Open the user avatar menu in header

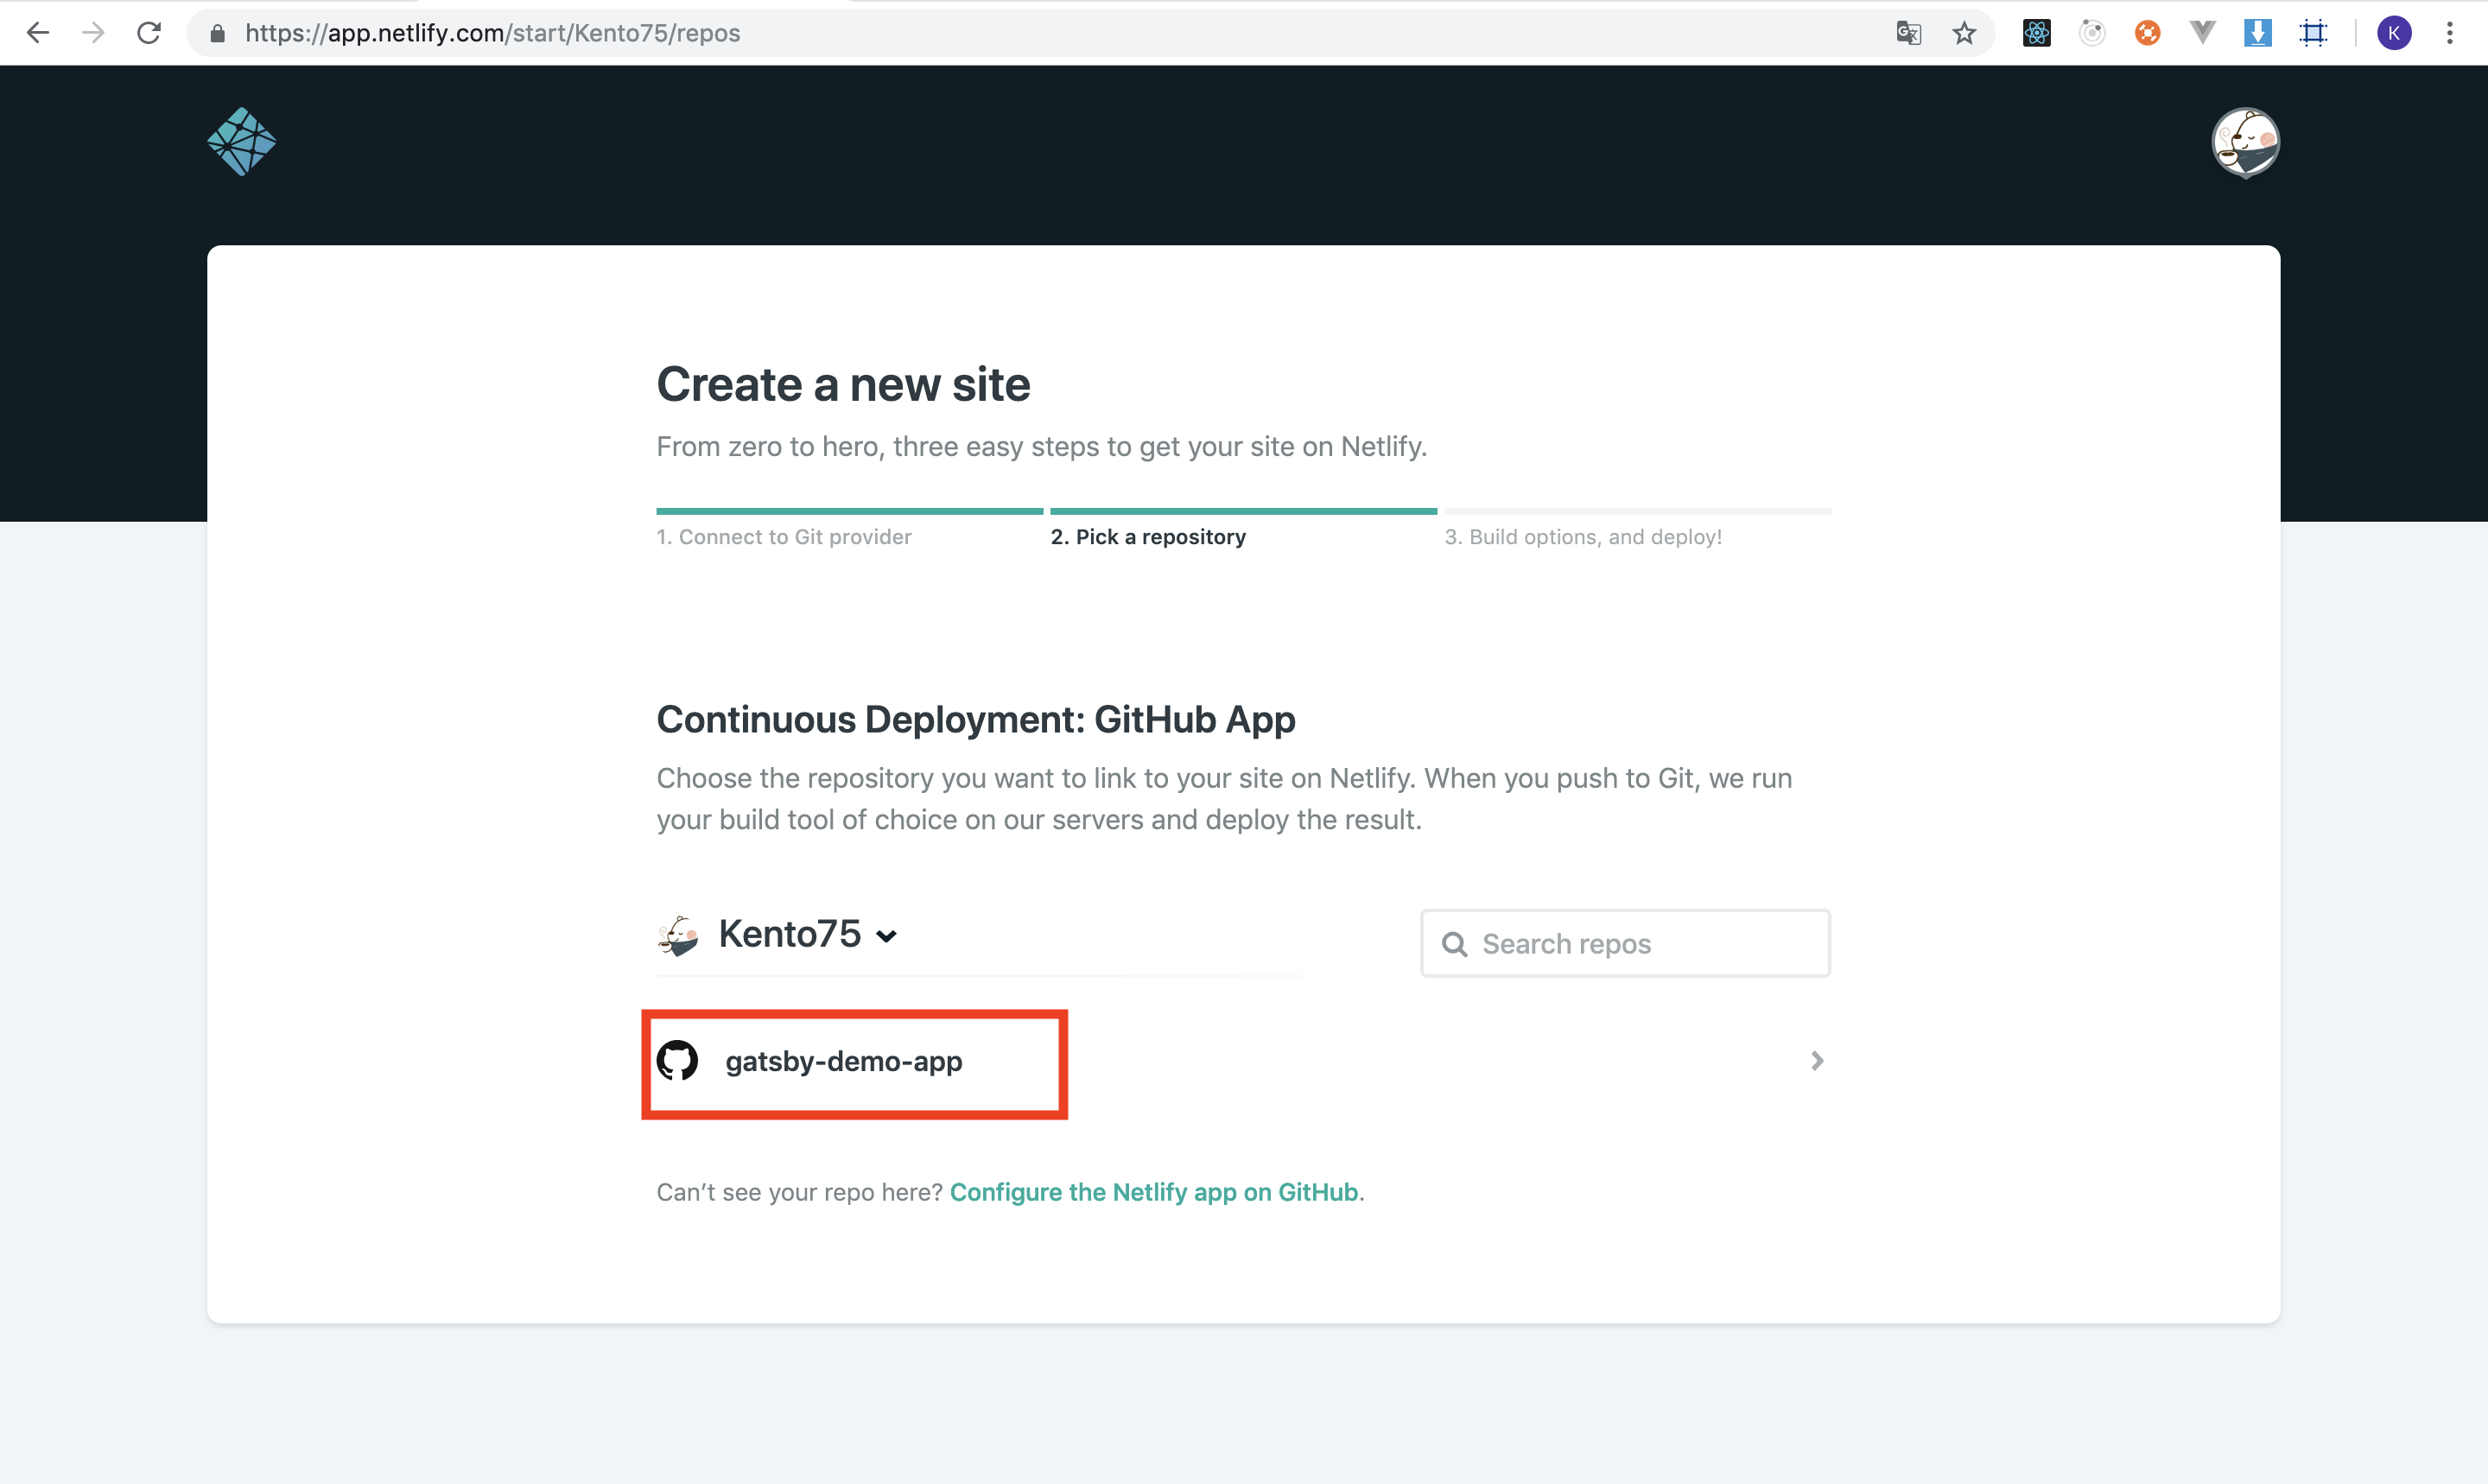tap(2245, 142)
